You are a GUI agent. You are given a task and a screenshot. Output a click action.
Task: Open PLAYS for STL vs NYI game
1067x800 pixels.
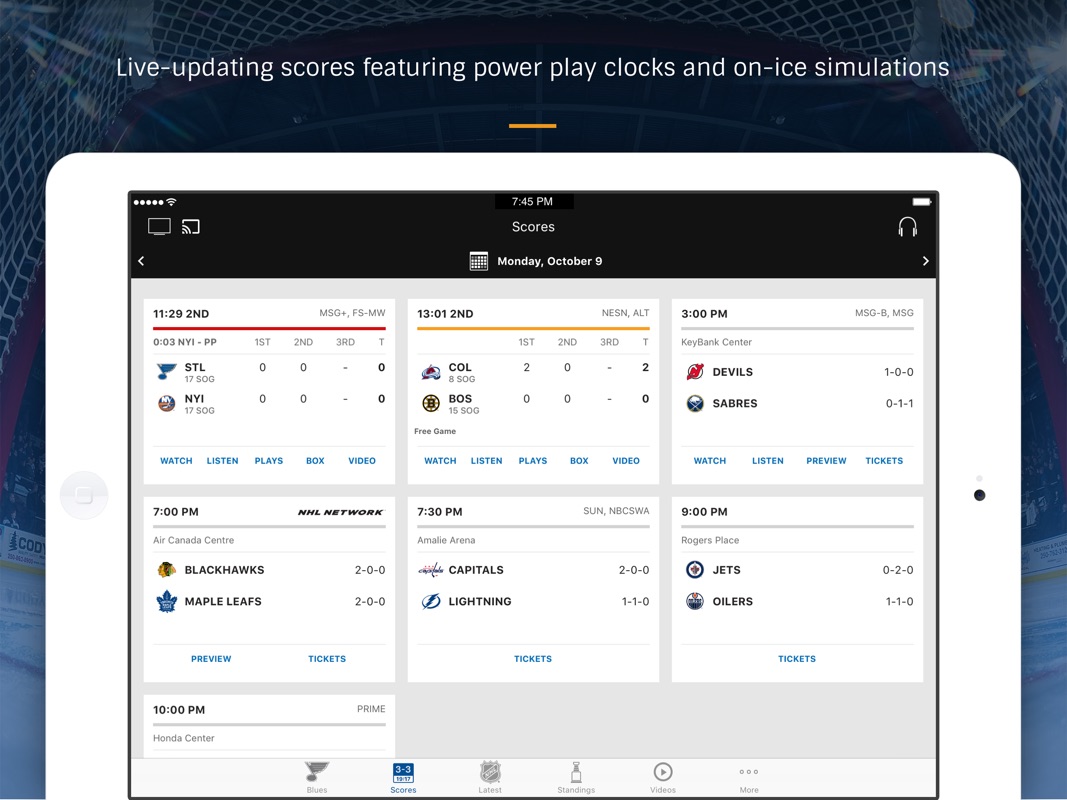(269, 461)
